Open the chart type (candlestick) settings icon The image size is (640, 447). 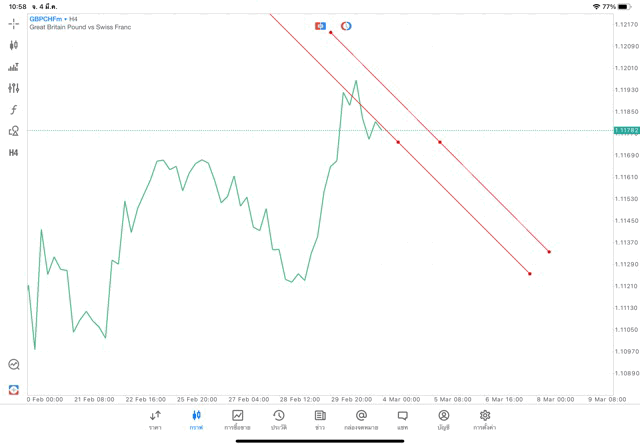[x=14, y=45]
